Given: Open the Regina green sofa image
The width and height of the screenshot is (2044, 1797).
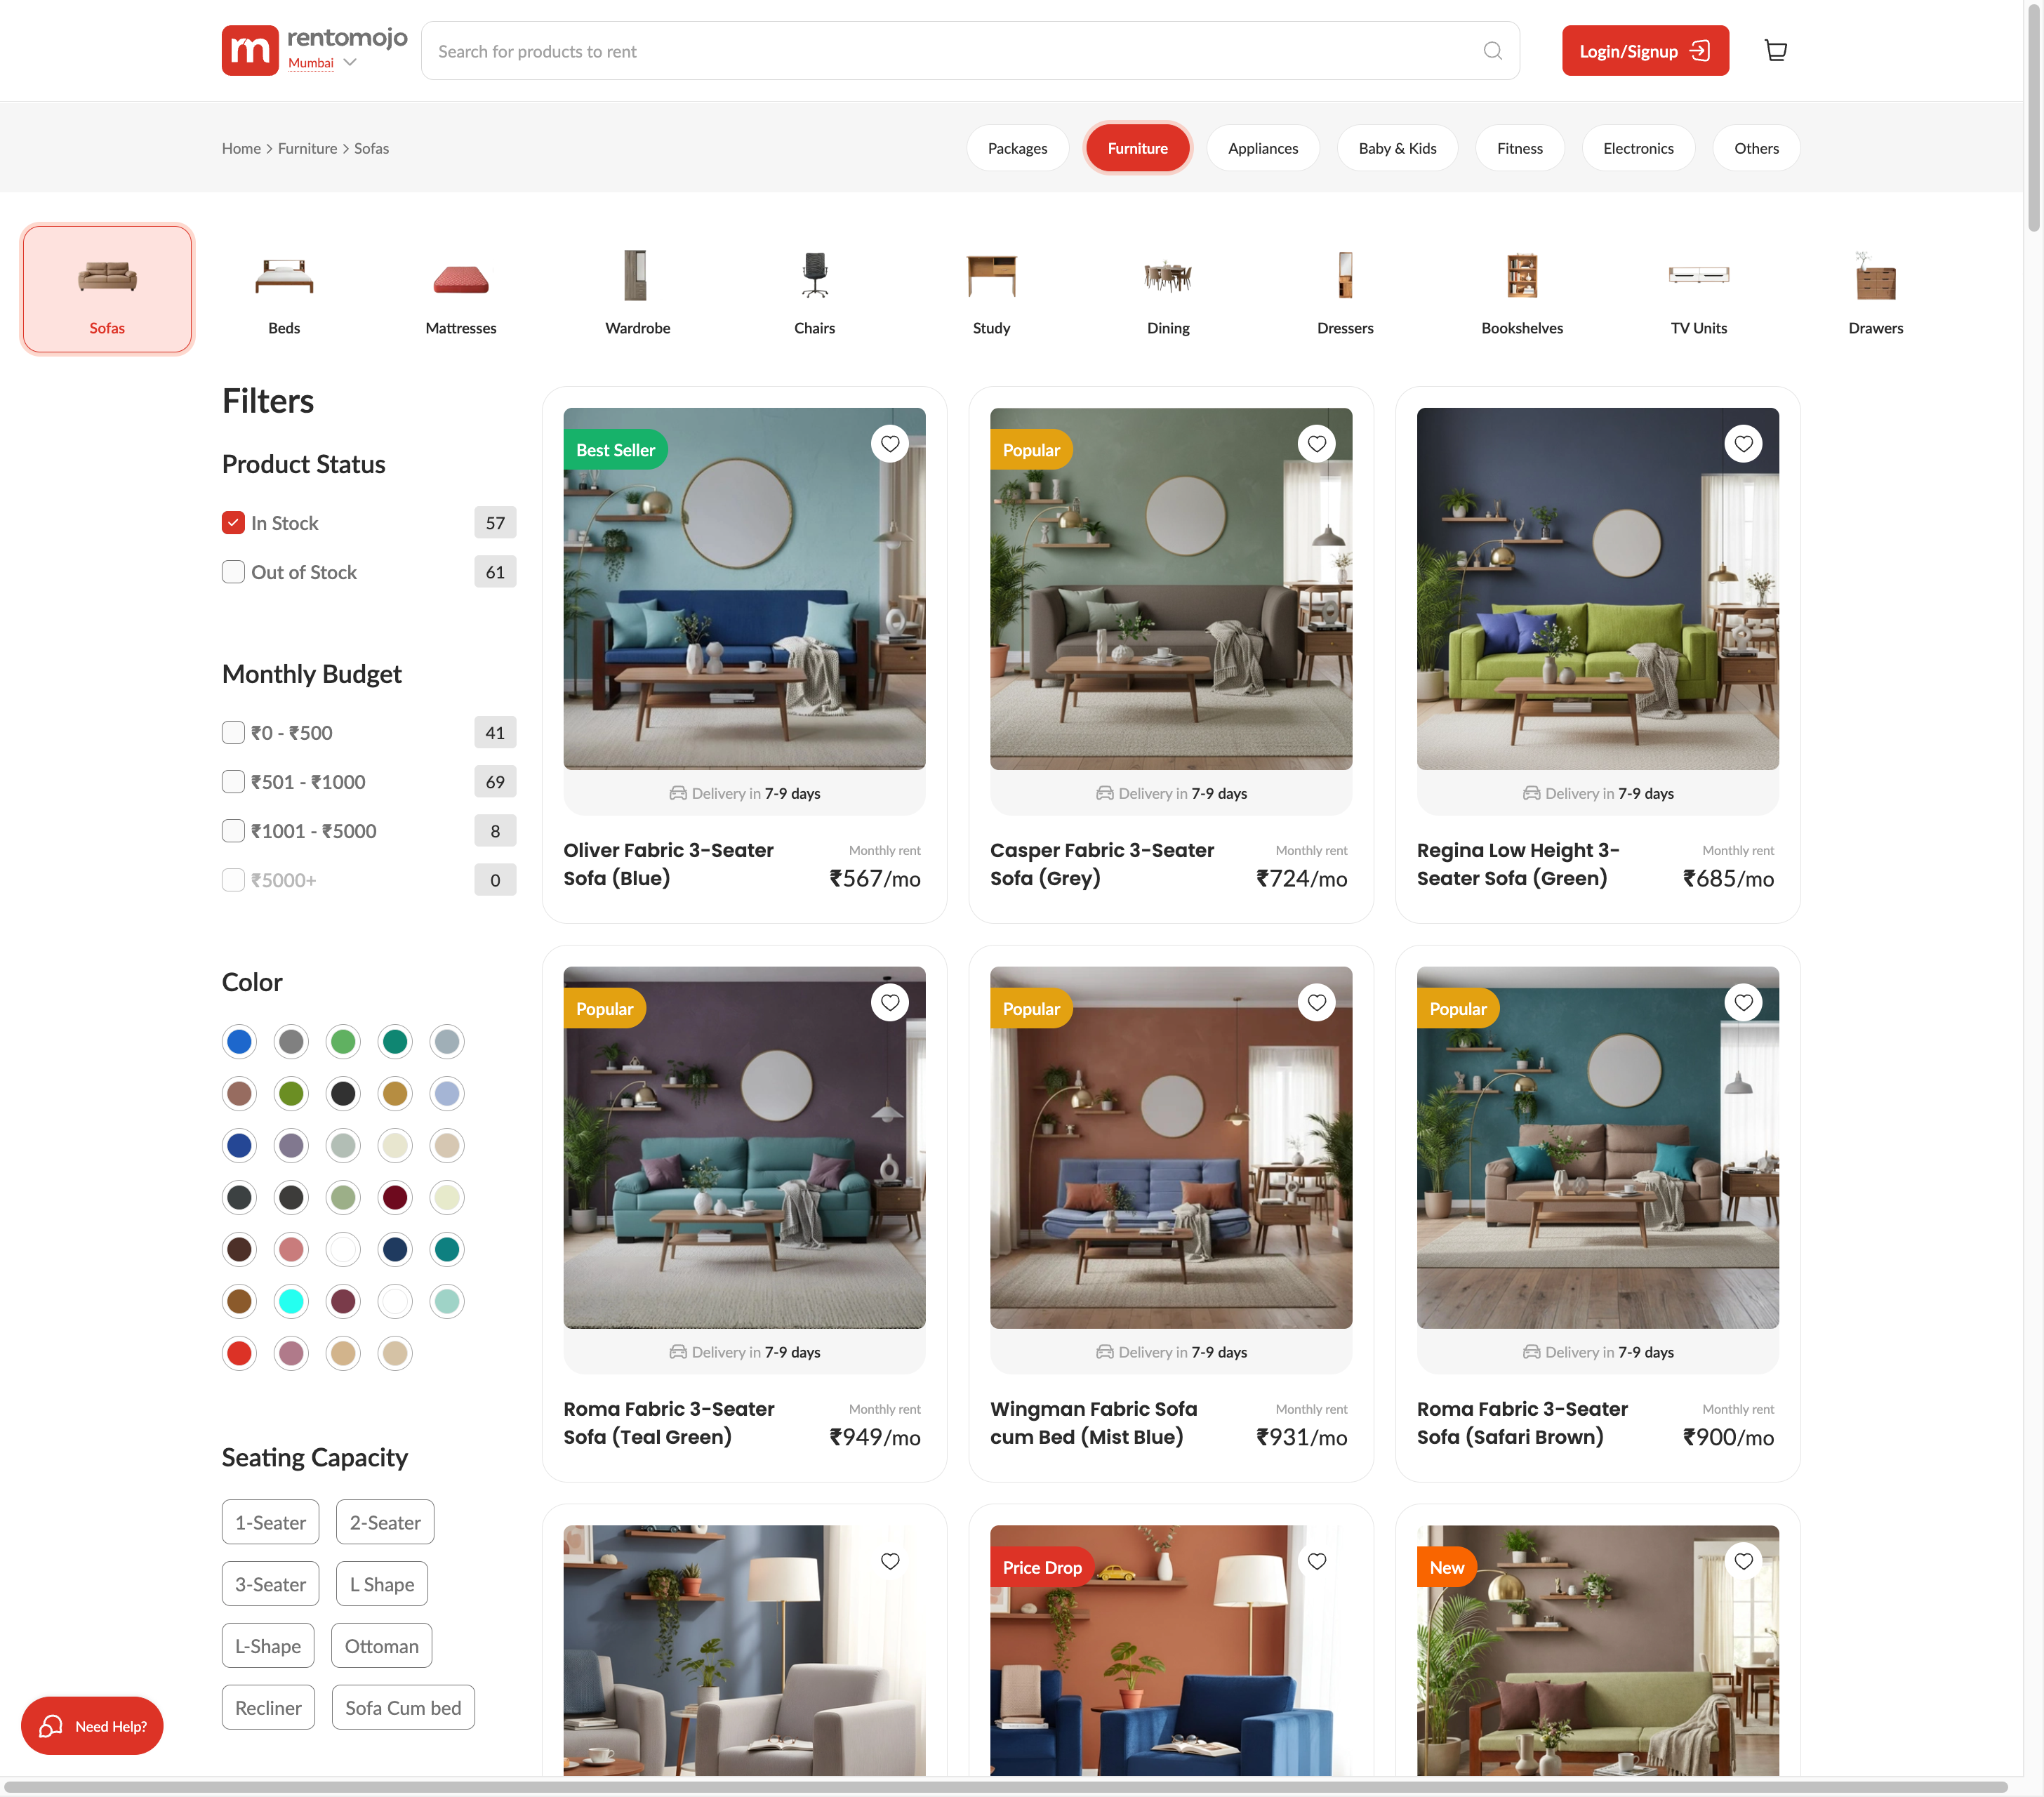Looking at the screenshot, I should (1597, 589).
